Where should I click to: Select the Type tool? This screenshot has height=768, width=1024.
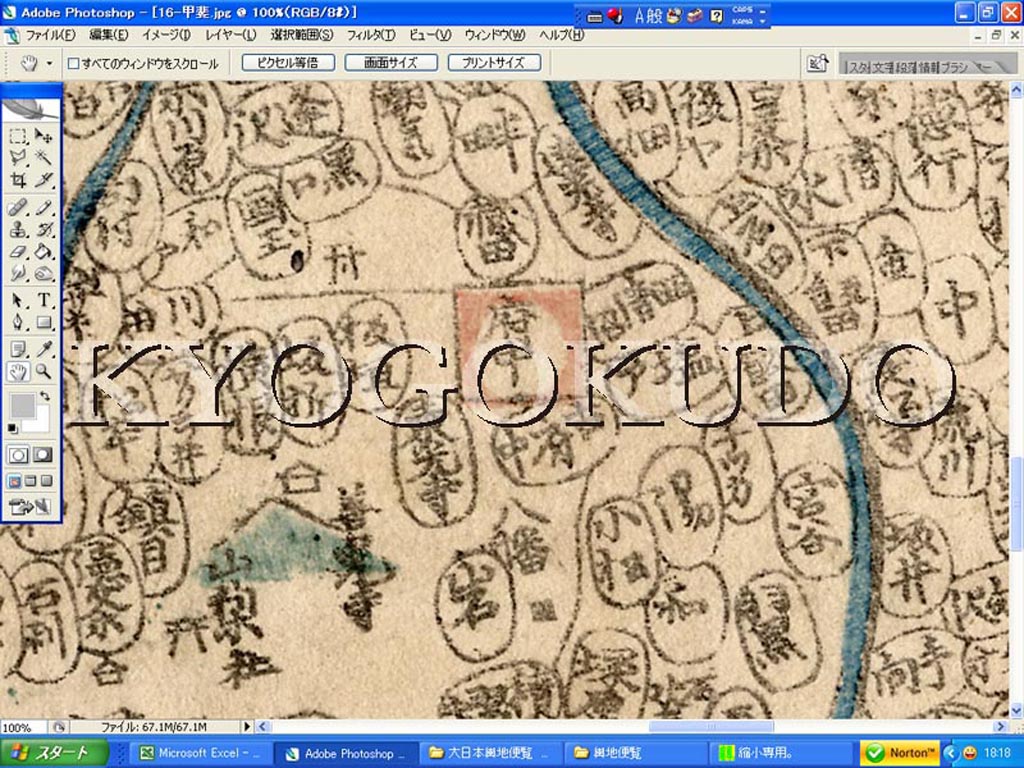click(43, 300)
